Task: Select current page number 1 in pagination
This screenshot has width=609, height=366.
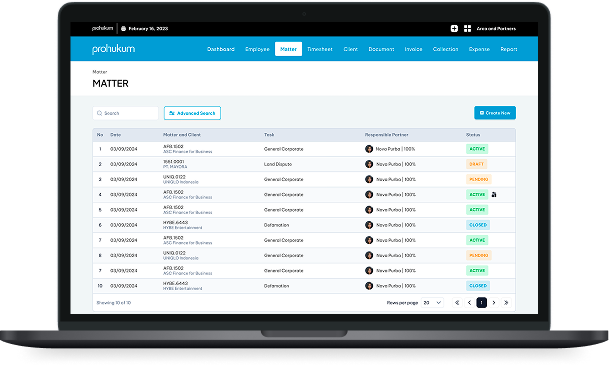Action: coord(482,303)
